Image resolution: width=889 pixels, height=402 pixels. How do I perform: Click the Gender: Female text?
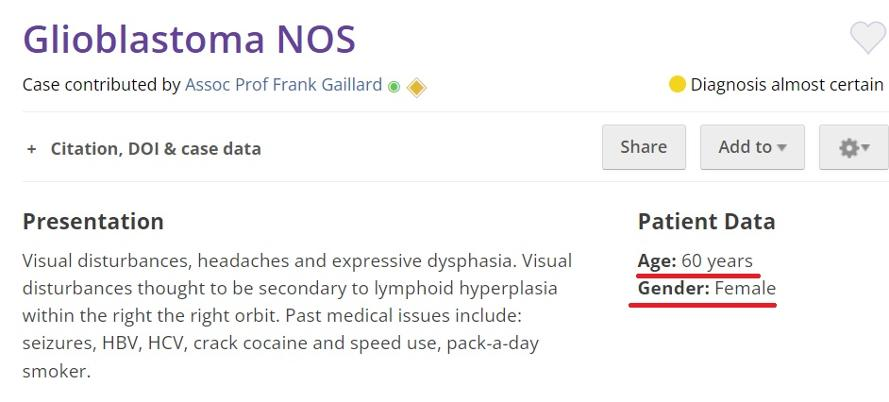click(x=706, y=289)
